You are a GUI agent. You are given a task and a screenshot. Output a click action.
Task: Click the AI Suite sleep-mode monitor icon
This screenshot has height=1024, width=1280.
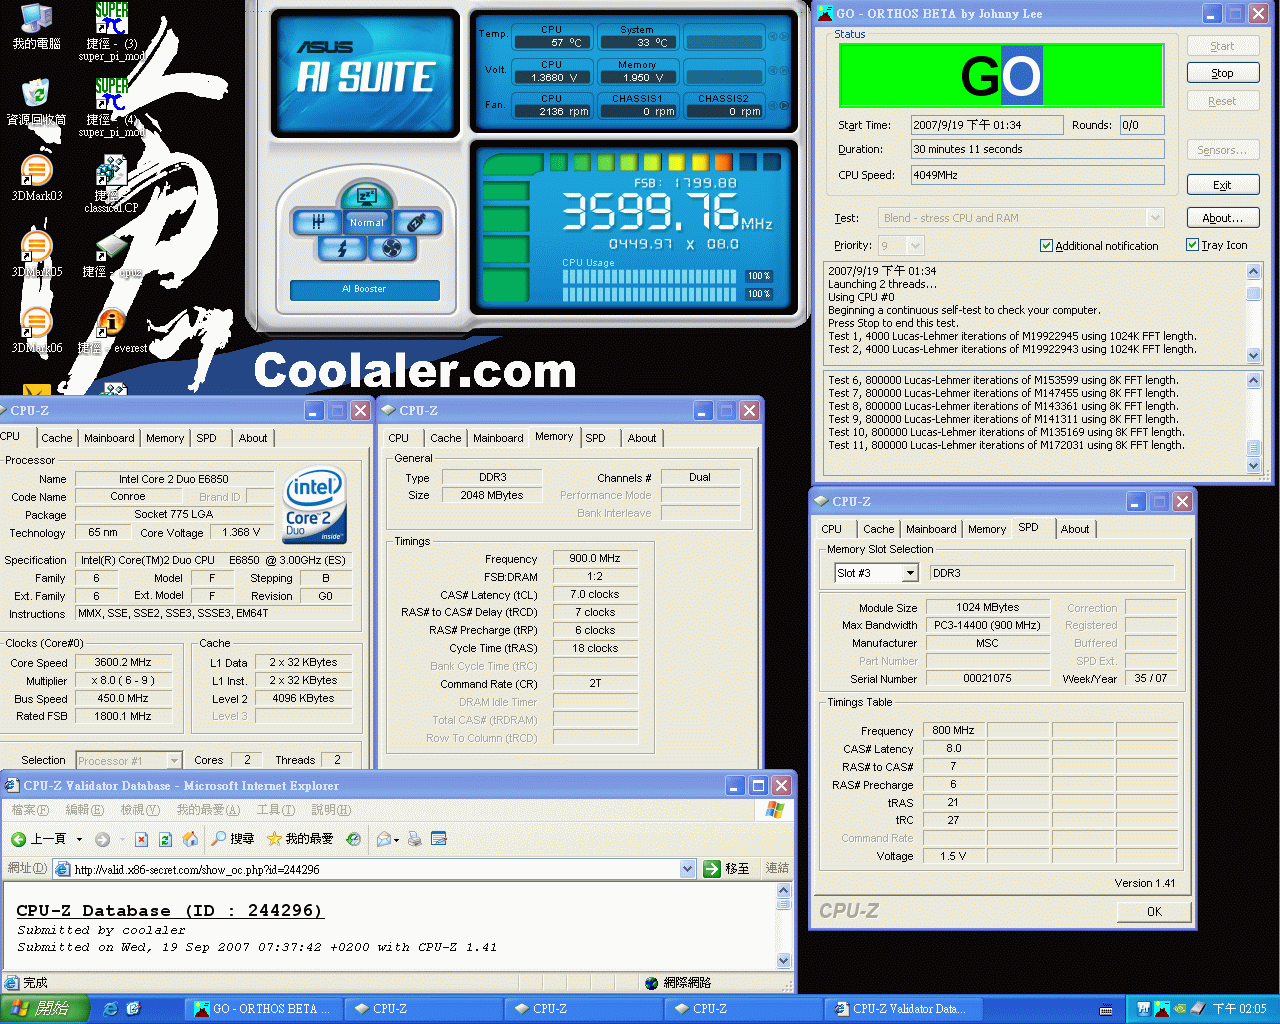(x=366, y=195)
